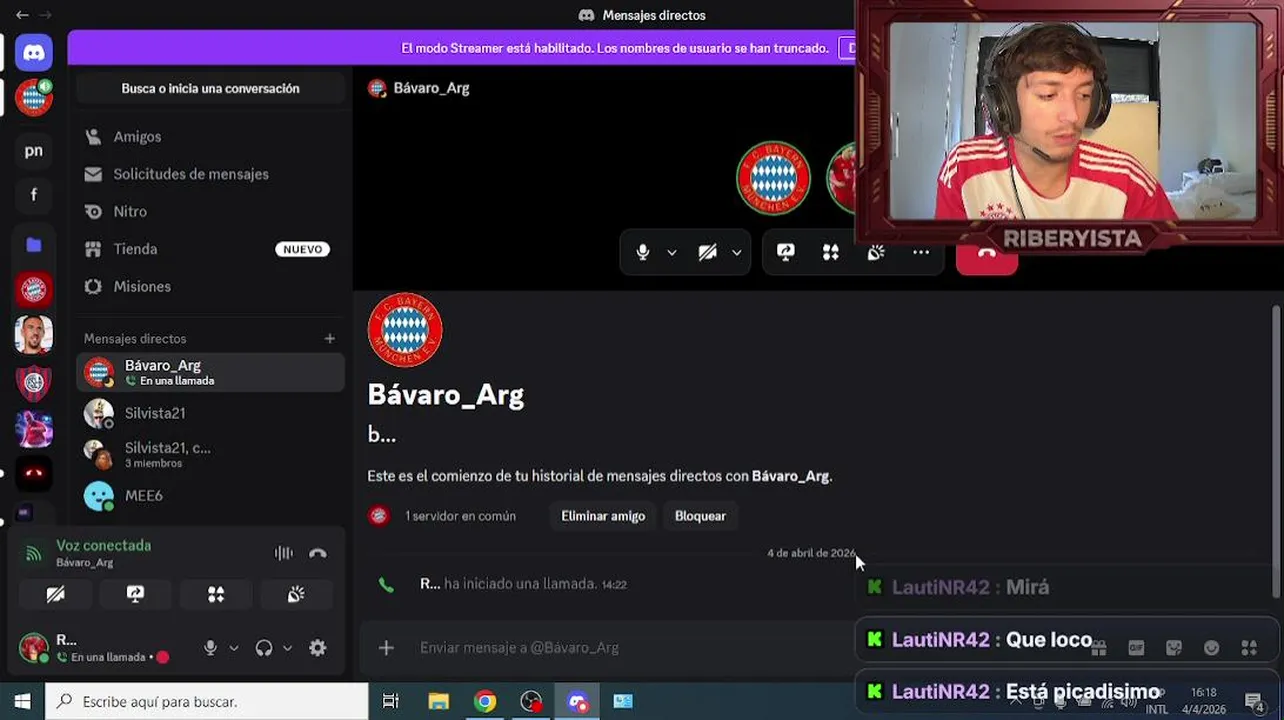Create new direct message with plus icon
1284x720 pixels.
[330, 339]
